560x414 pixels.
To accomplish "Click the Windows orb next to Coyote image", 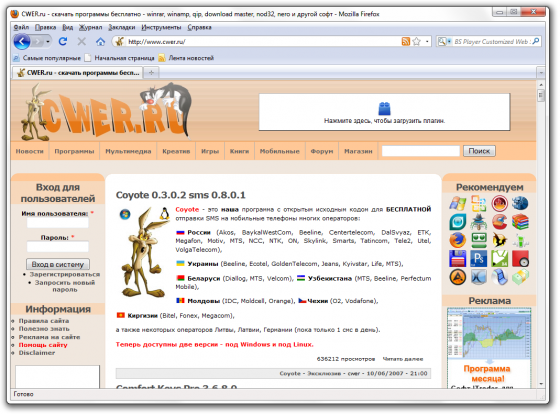I will click(x=125, y=214).
